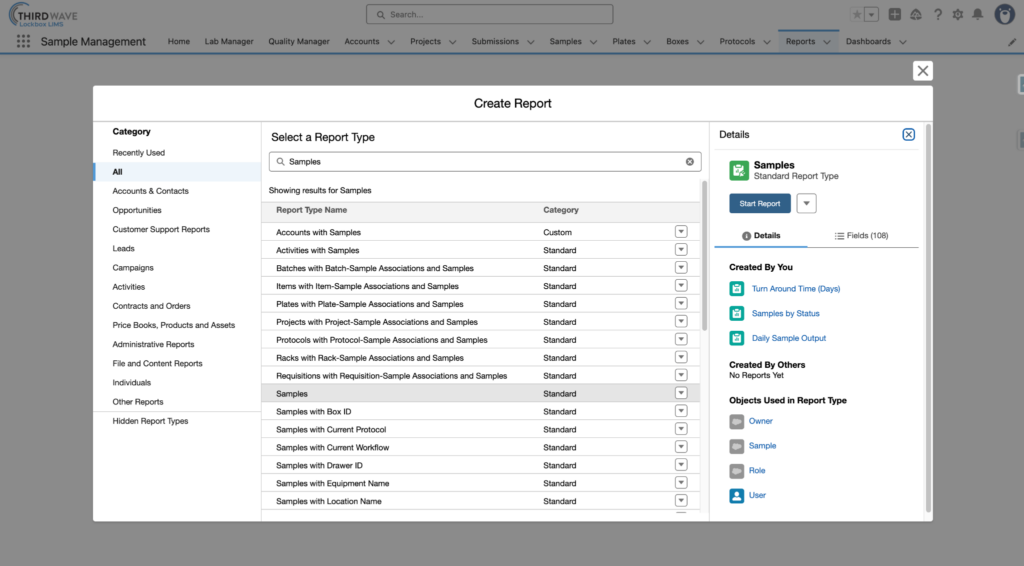
Task: Open the Global Actions plus icon
Action: click(895, 14)
